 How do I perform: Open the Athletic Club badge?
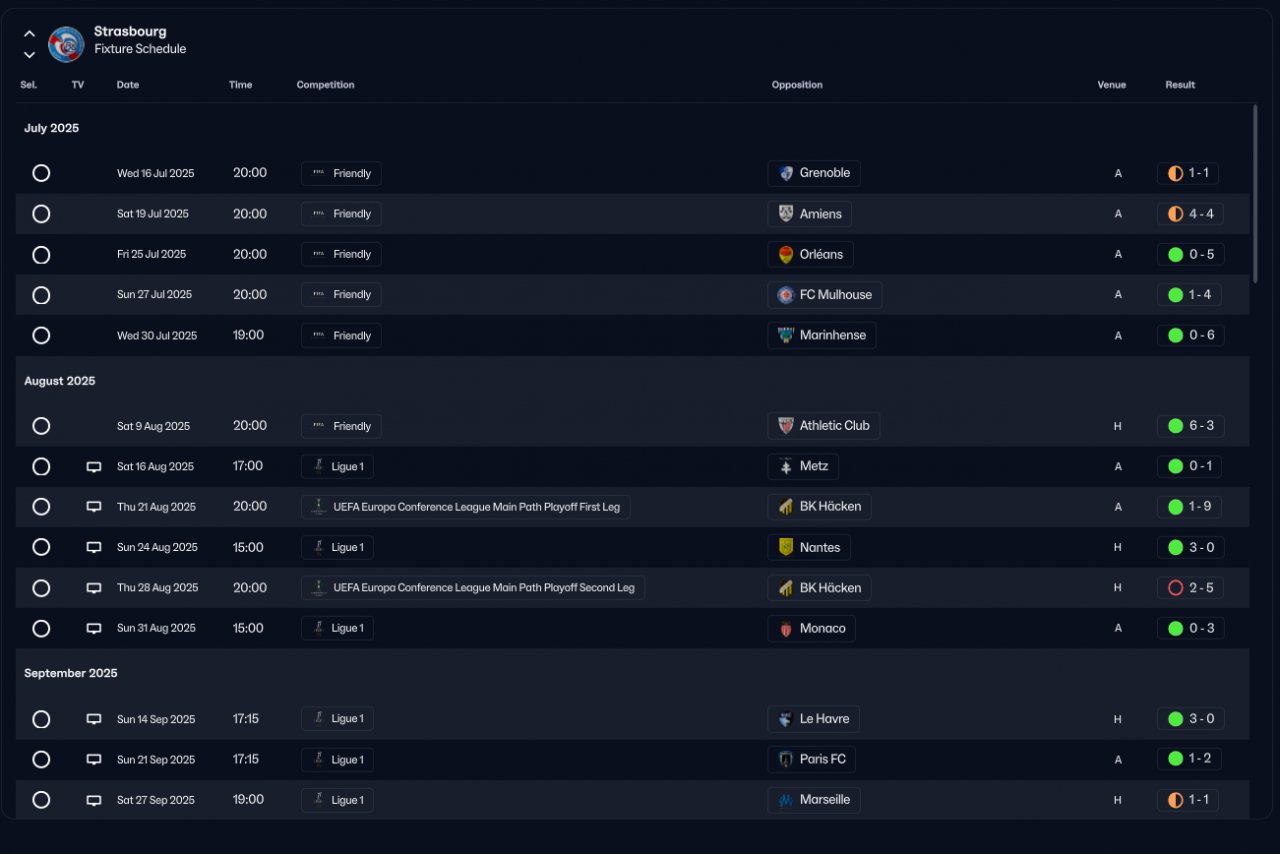tap(786, 426)
